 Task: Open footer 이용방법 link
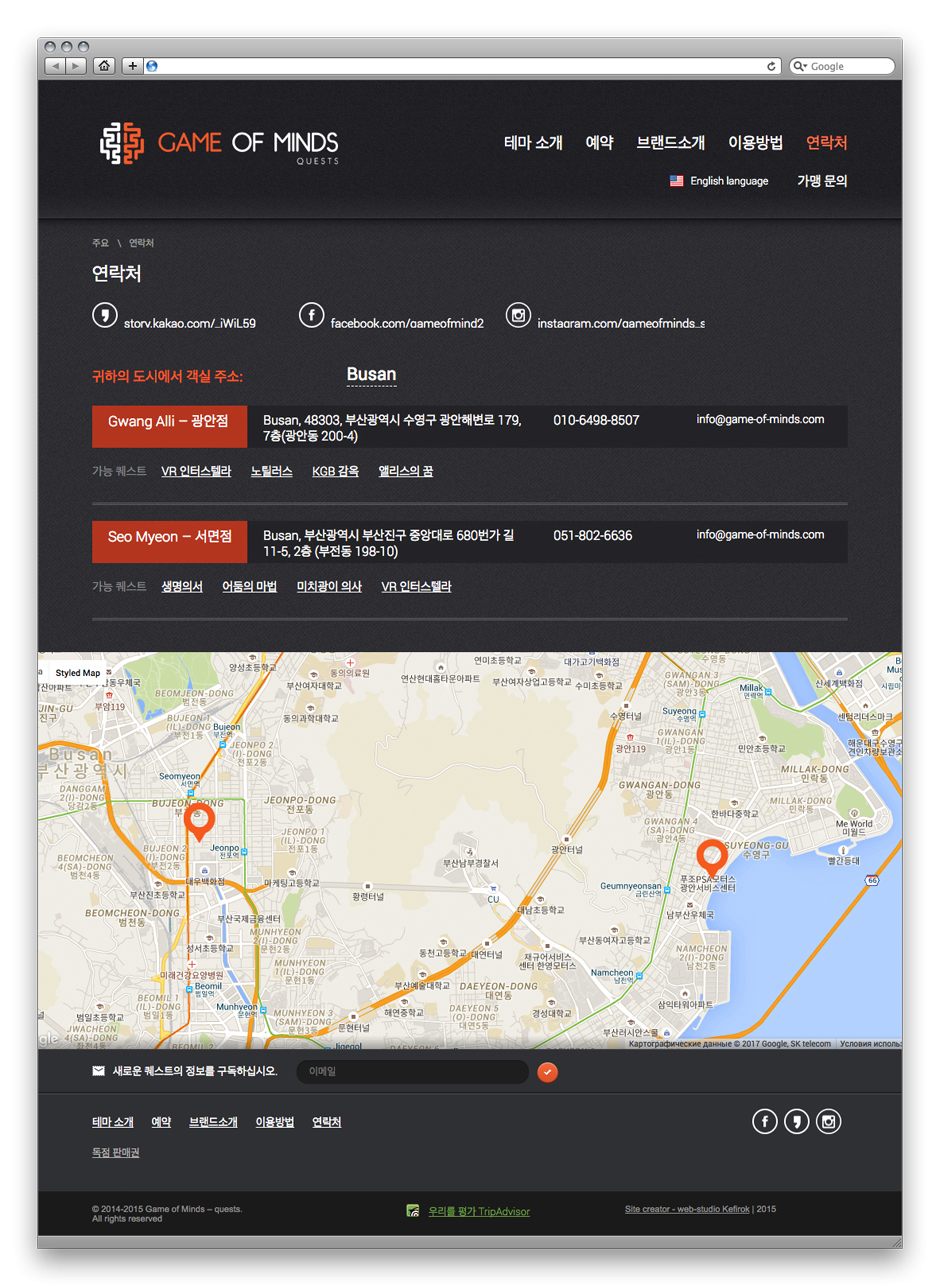(x=275, y=1122)
